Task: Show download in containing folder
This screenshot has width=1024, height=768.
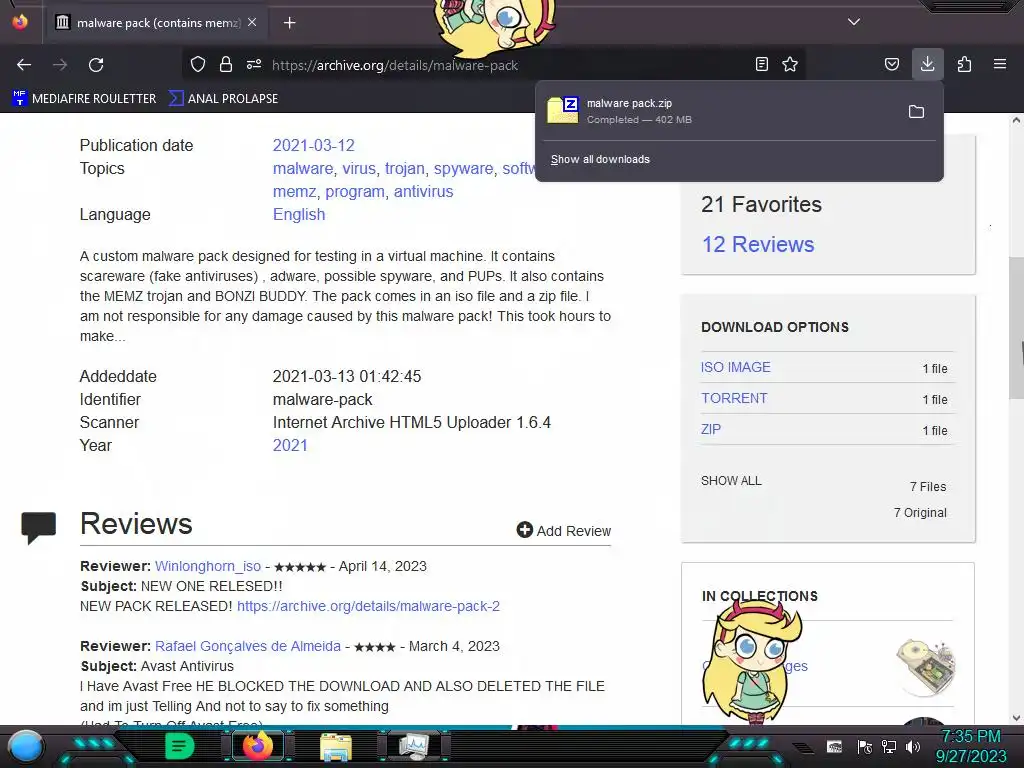Action: tap(916, 112)
